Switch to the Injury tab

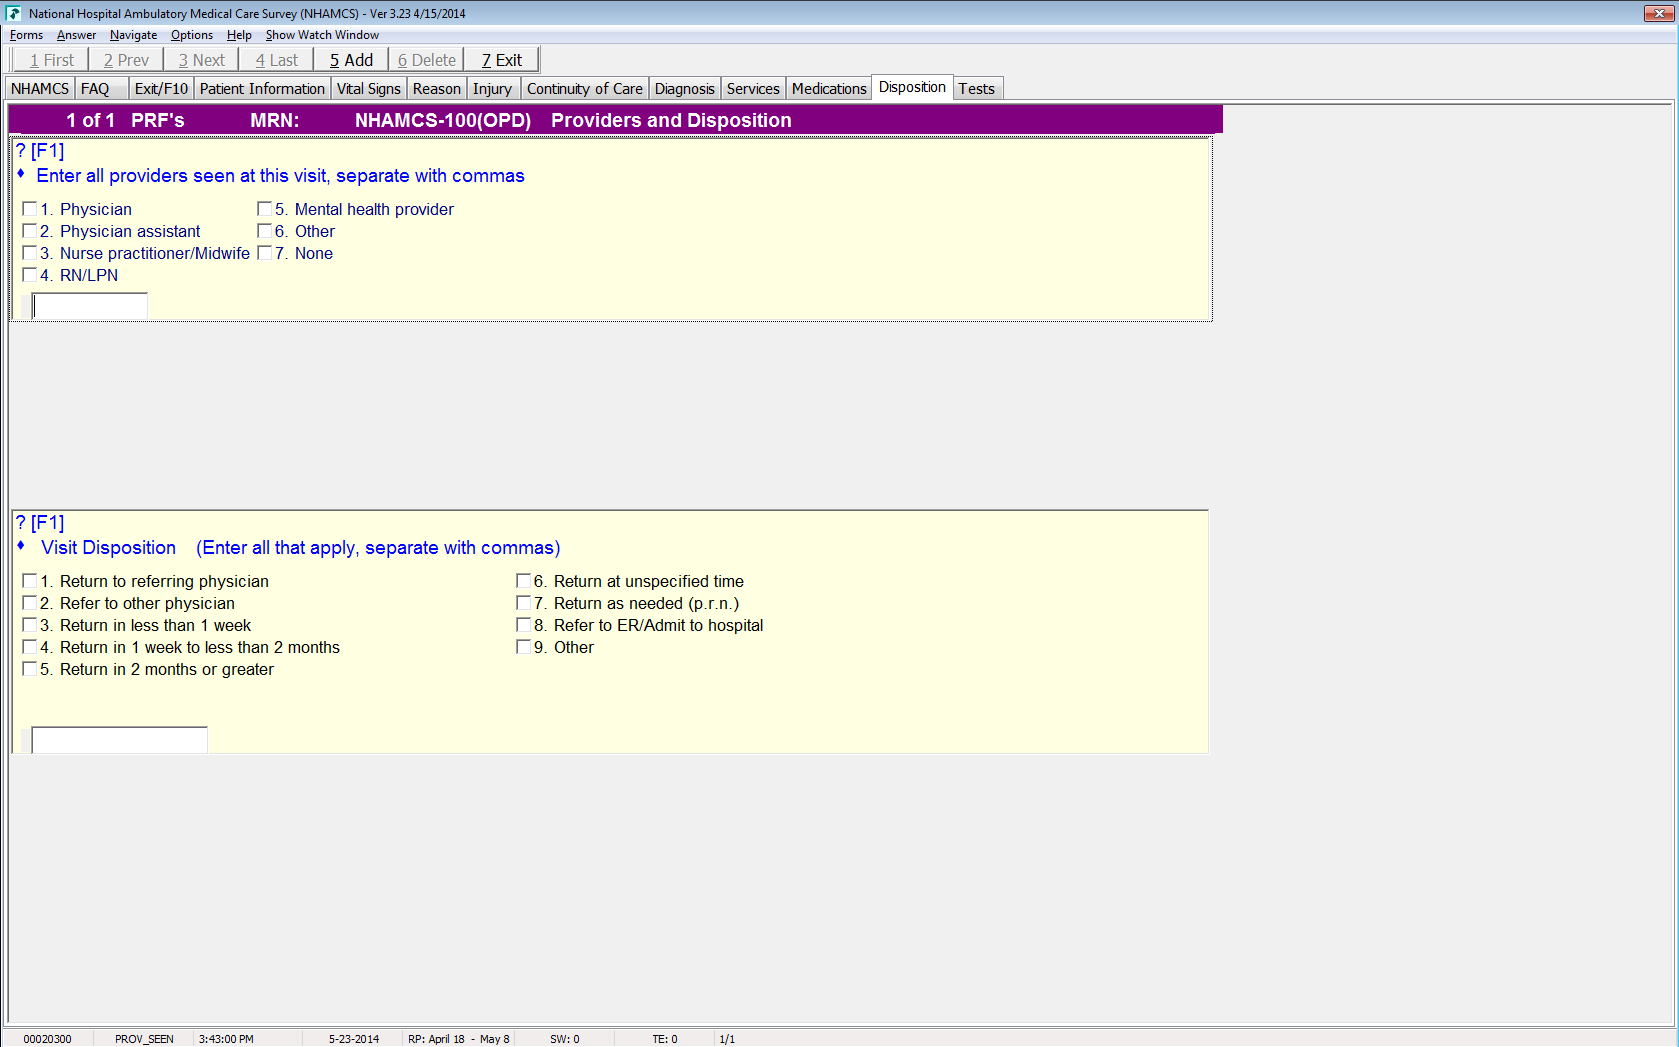pos(492,89)
